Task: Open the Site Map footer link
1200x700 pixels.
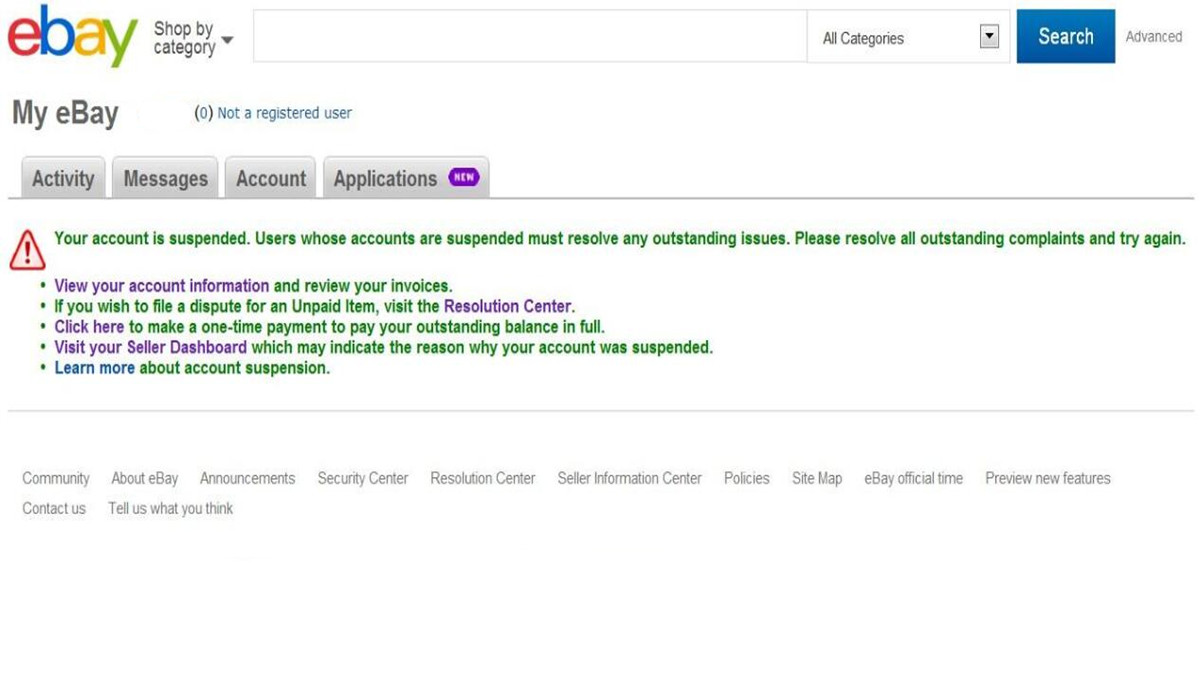Action: point(817,479)
